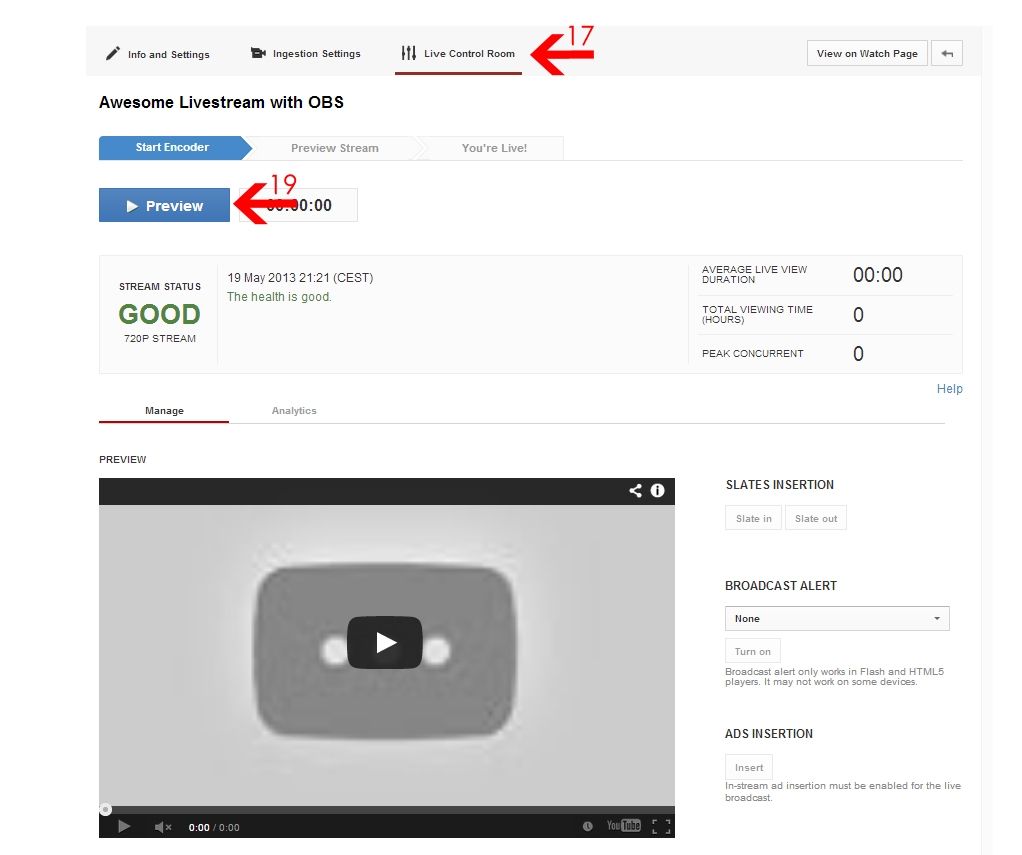Viewport: 1022px width, 855px height.
Task: Switch to the Manage tab
Action: [x=164, y=411]
